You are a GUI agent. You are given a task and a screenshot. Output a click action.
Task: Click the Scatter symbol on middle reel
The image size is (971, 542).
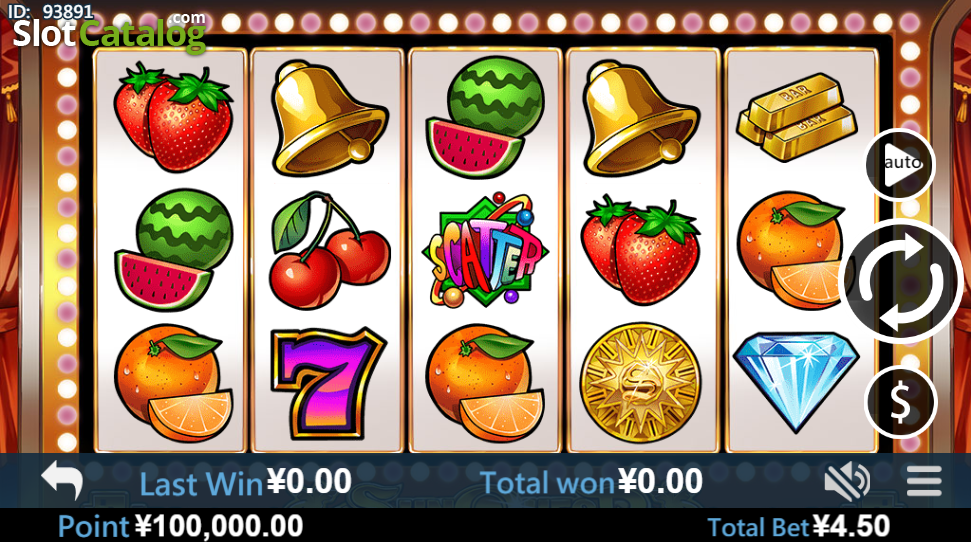(485, 250)
